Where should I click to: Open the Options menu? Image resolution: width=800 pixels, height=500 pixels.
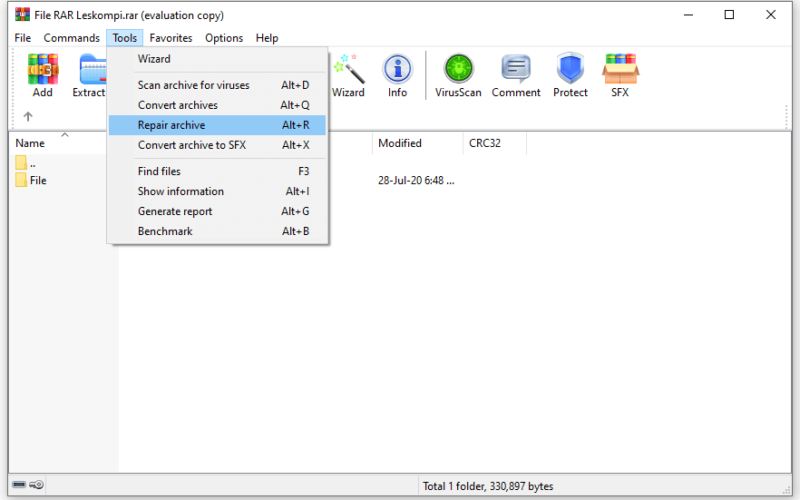[224, 38]
